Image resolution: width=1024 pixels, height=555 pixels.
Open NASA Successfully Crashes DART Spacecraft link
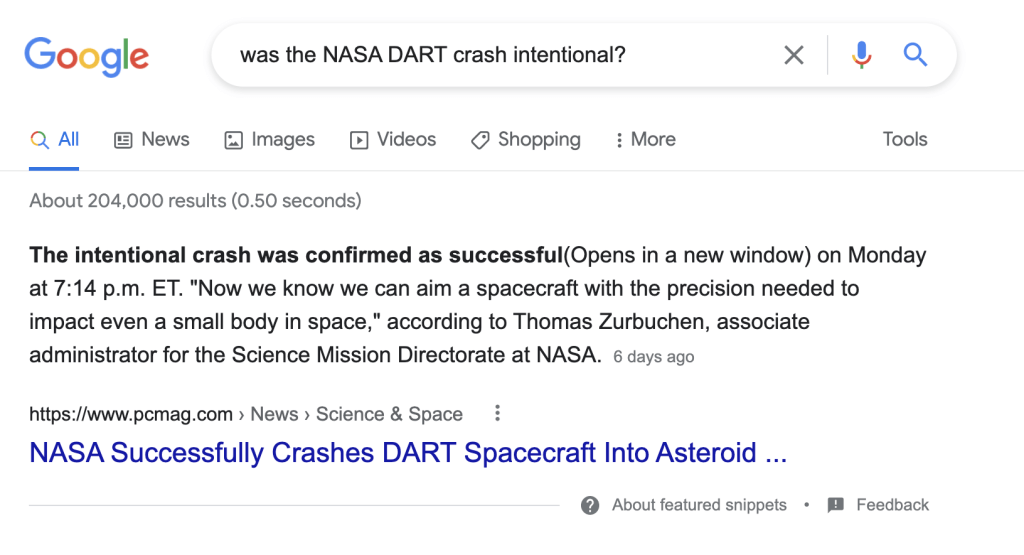[408, 452]
